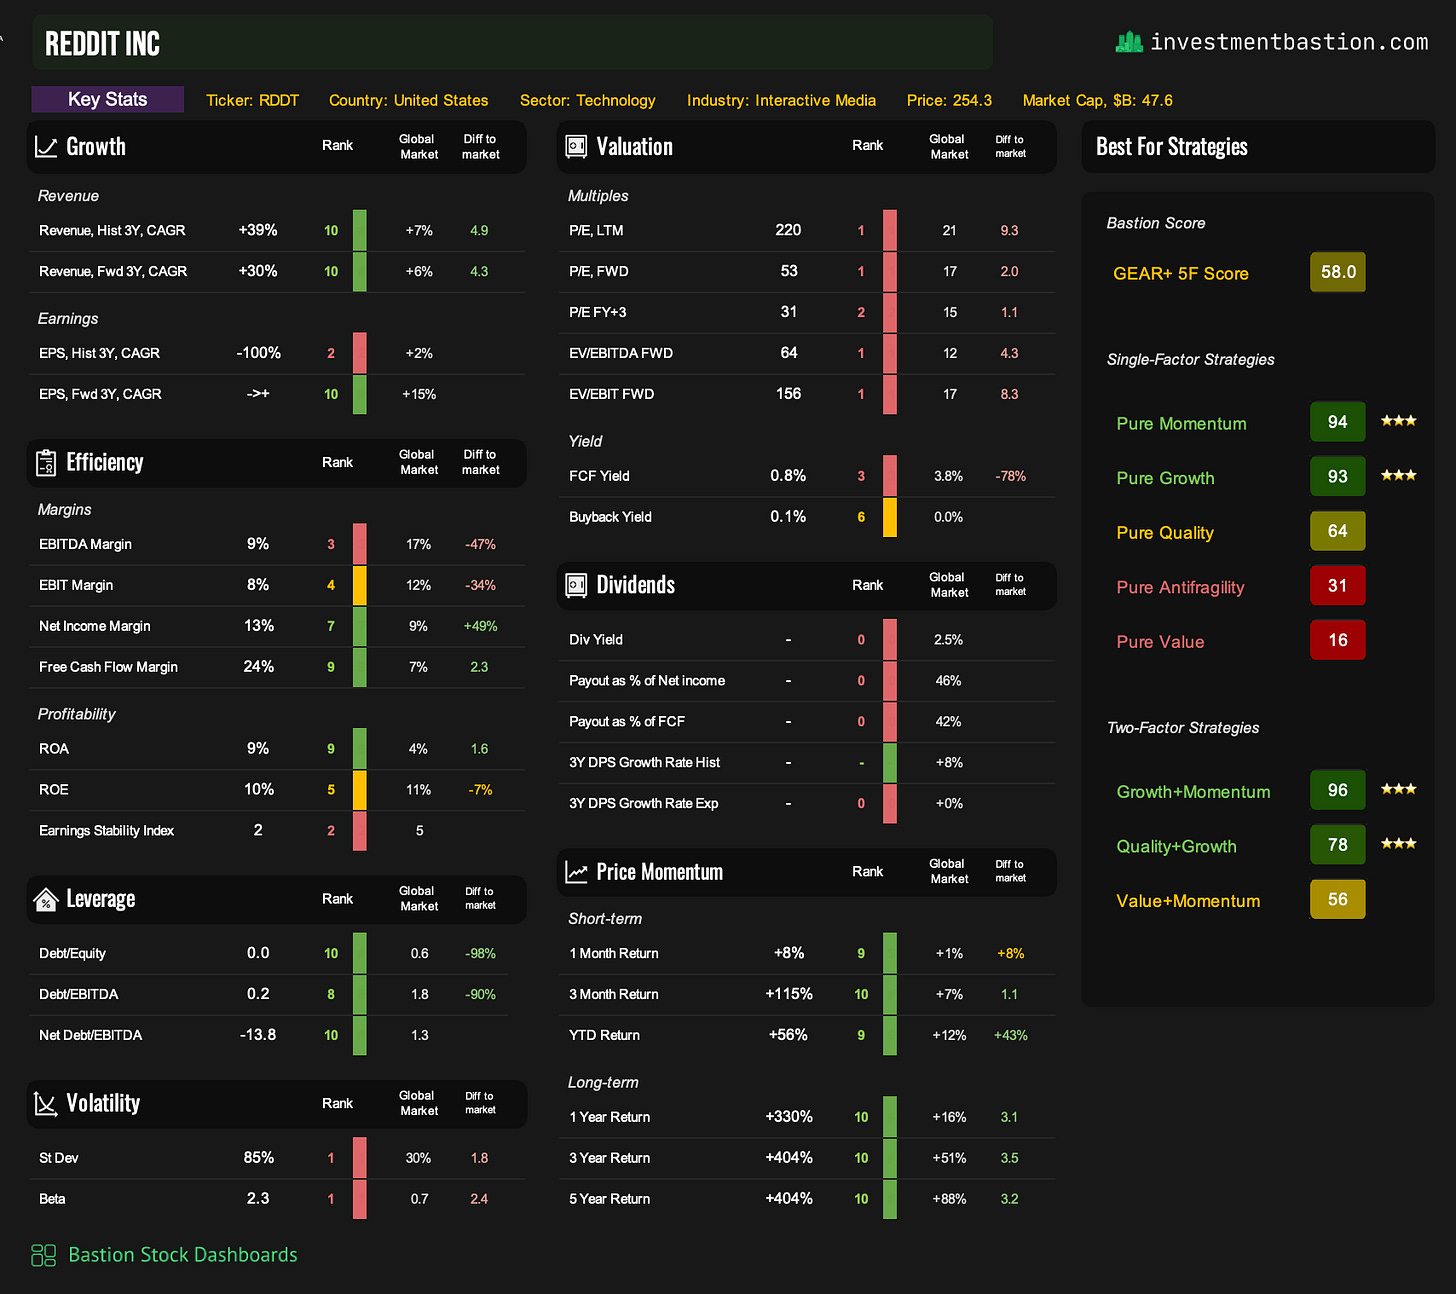Click 5 Year Return row label
This screenshot has width=1456, height=1294.
(x=610, y=1199)
